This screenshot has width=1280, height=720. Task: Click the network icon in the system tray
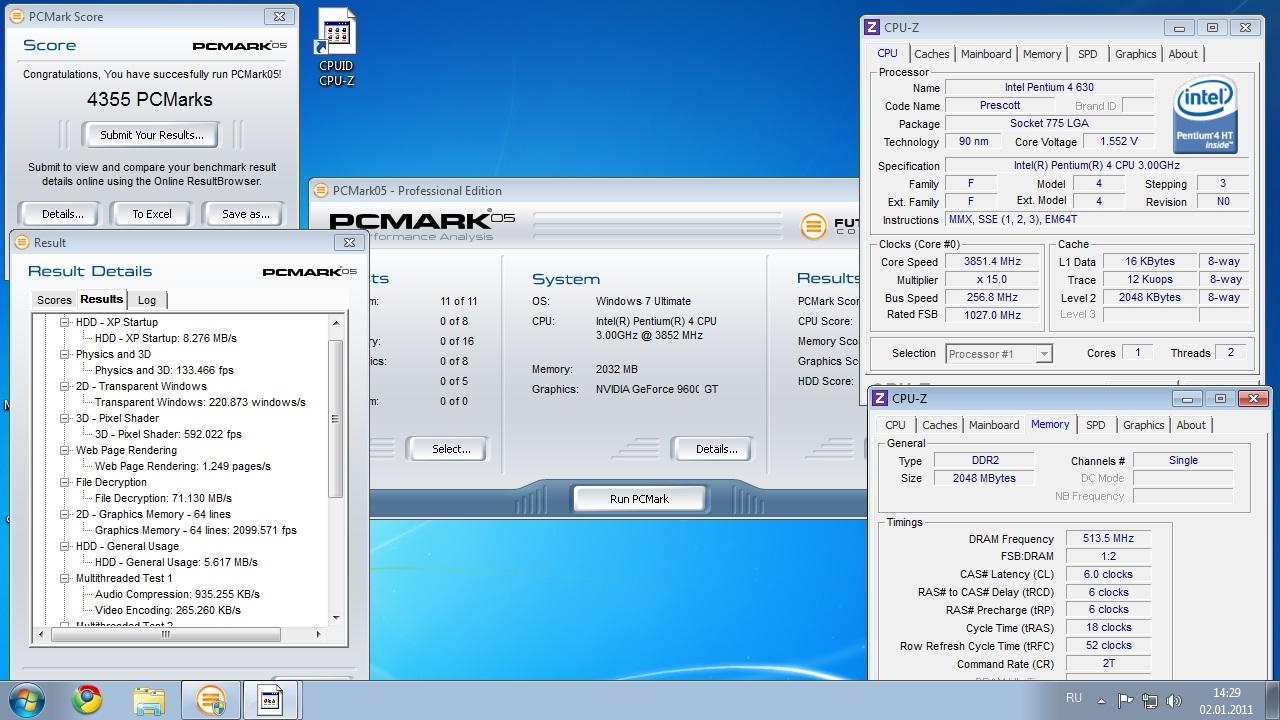tap(1149, 701)
